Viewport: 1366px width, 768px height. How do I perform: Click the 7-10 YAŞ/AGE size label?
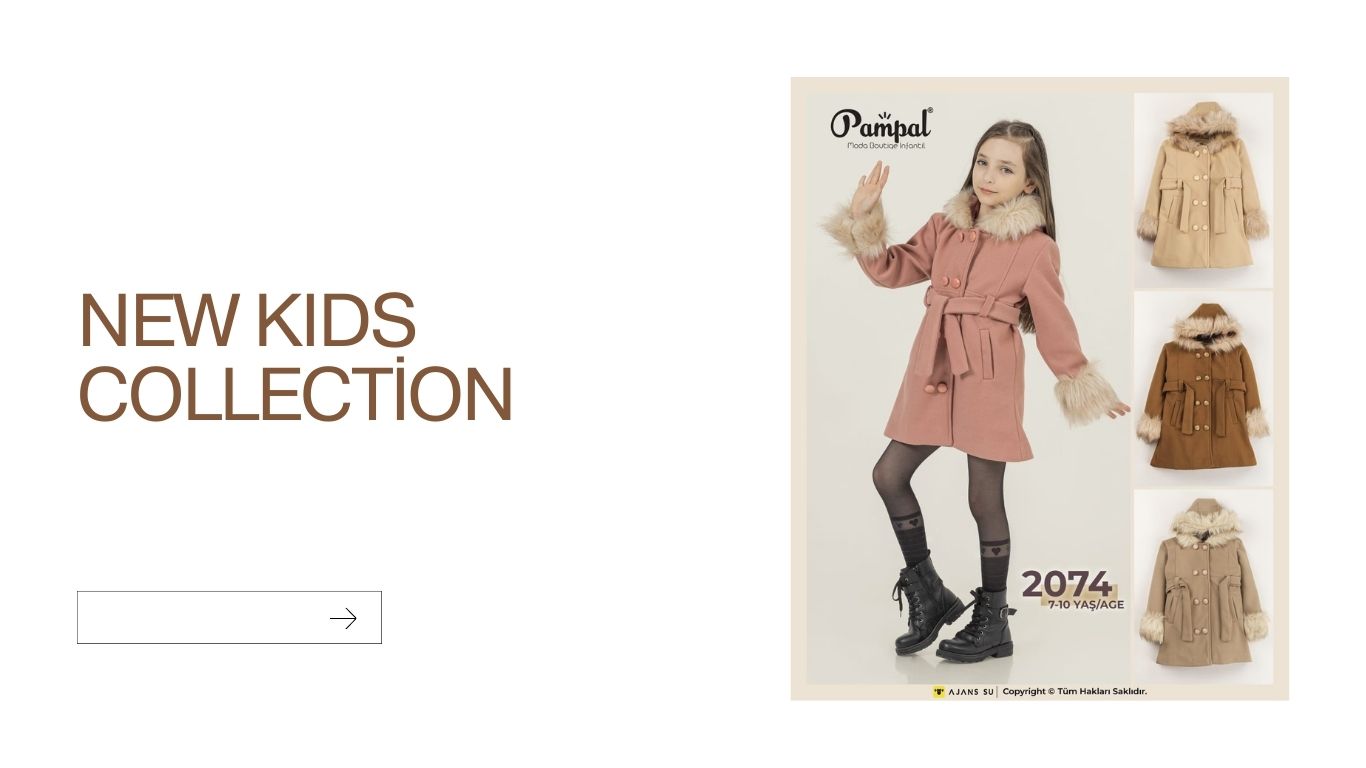click(x=1086, y=604)
